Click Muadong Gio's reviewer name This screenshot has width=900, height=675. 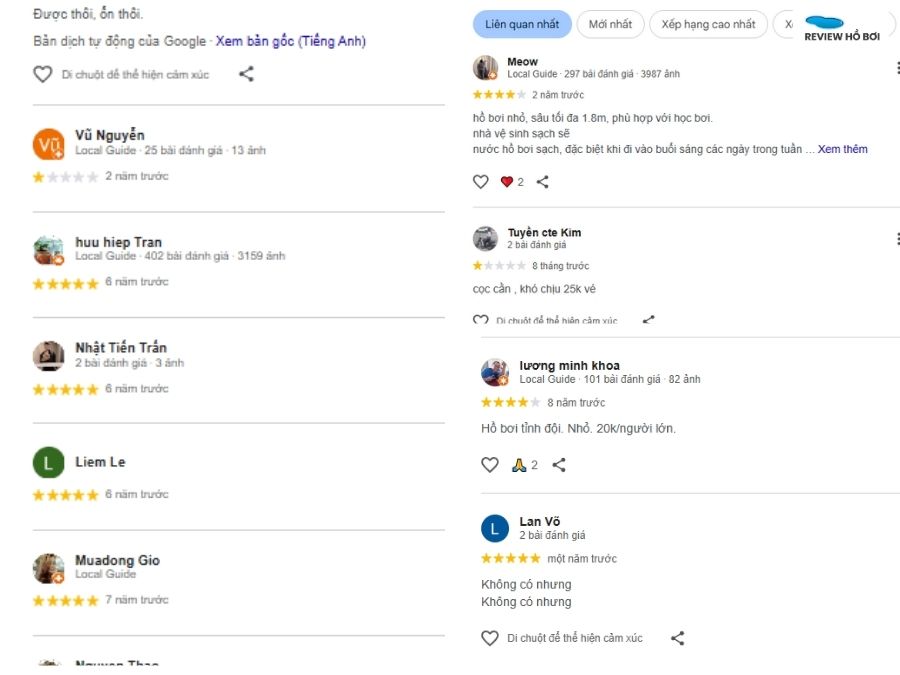coord(117,560)
